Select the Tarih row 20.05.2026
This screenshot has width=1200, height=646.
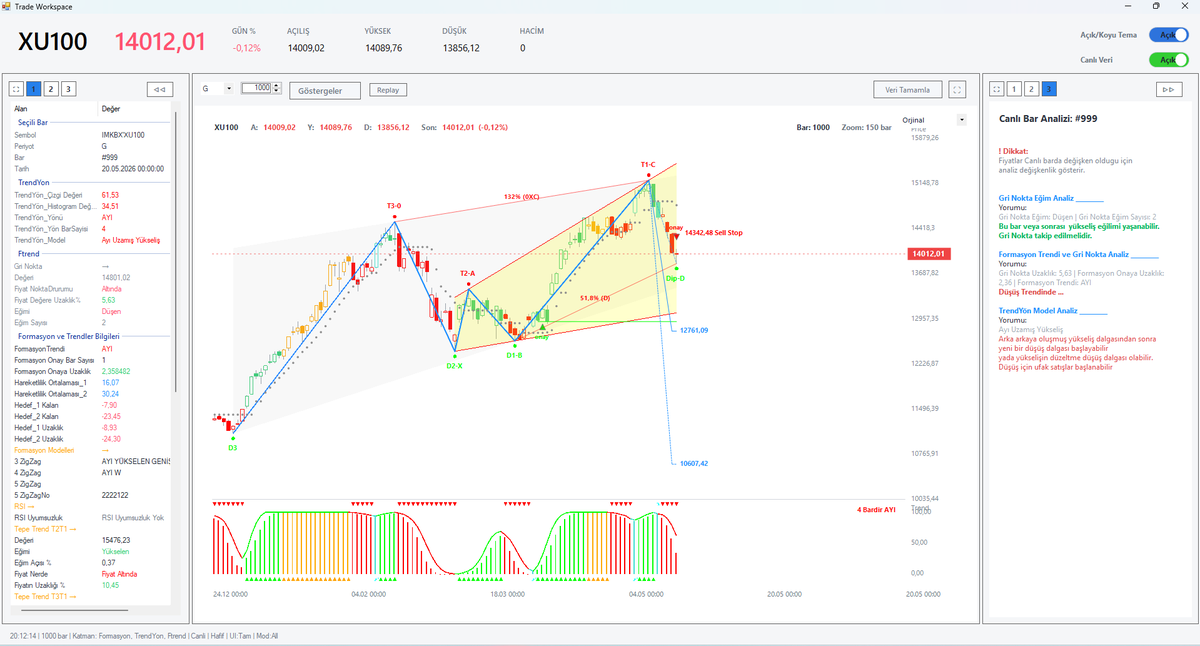(x=92, y=169)
